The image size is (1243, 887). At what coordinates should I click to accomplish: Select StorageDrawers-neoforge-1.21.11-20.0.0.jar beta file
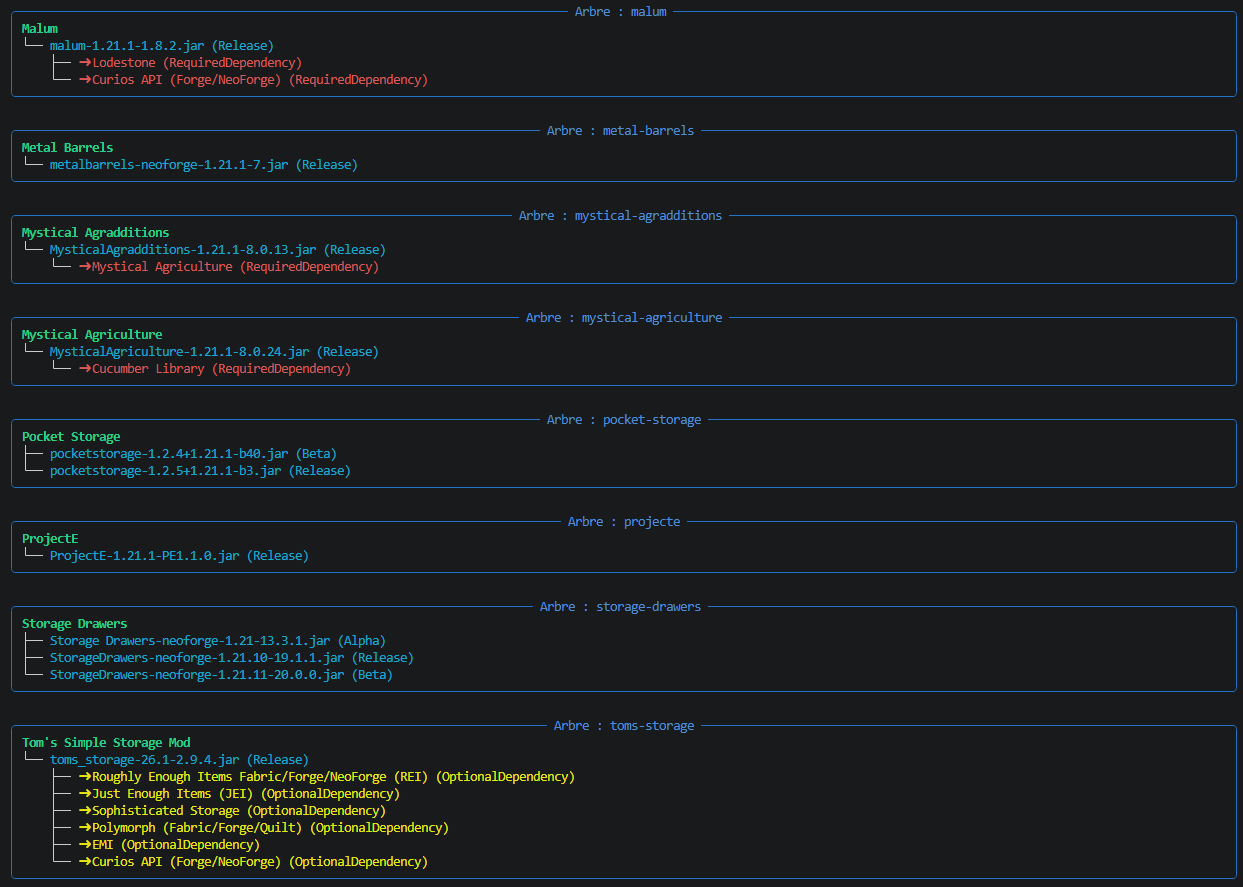coord(222,675)
